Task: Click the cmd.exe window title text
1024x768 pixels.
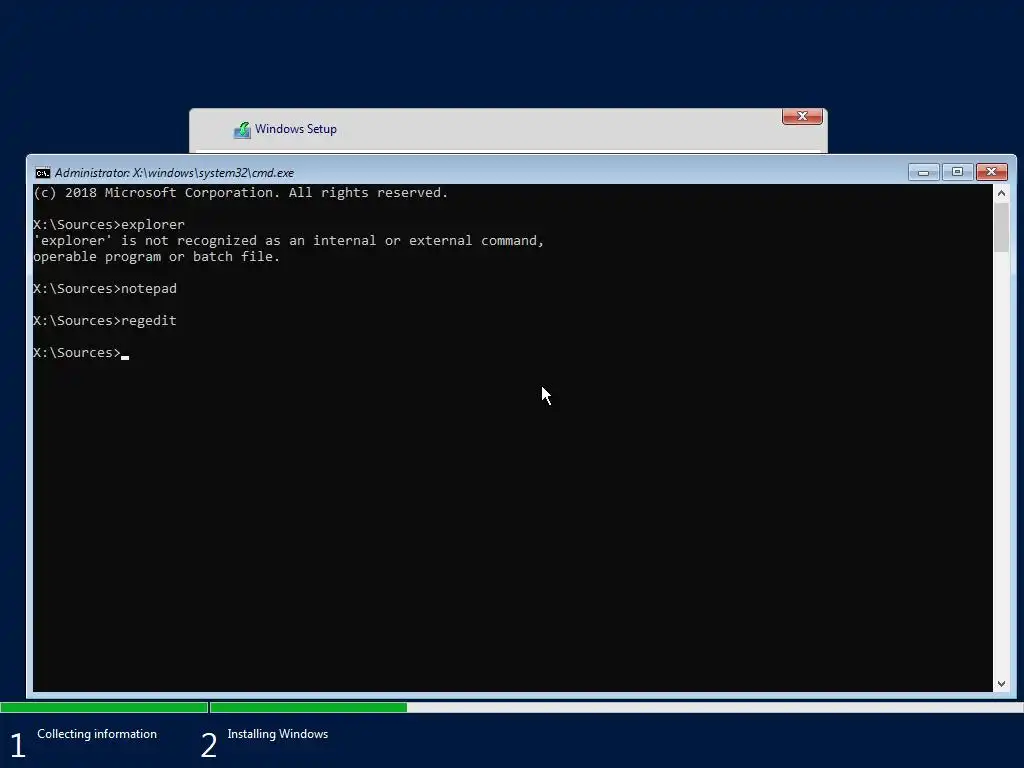Action: [x=174, y=173]
